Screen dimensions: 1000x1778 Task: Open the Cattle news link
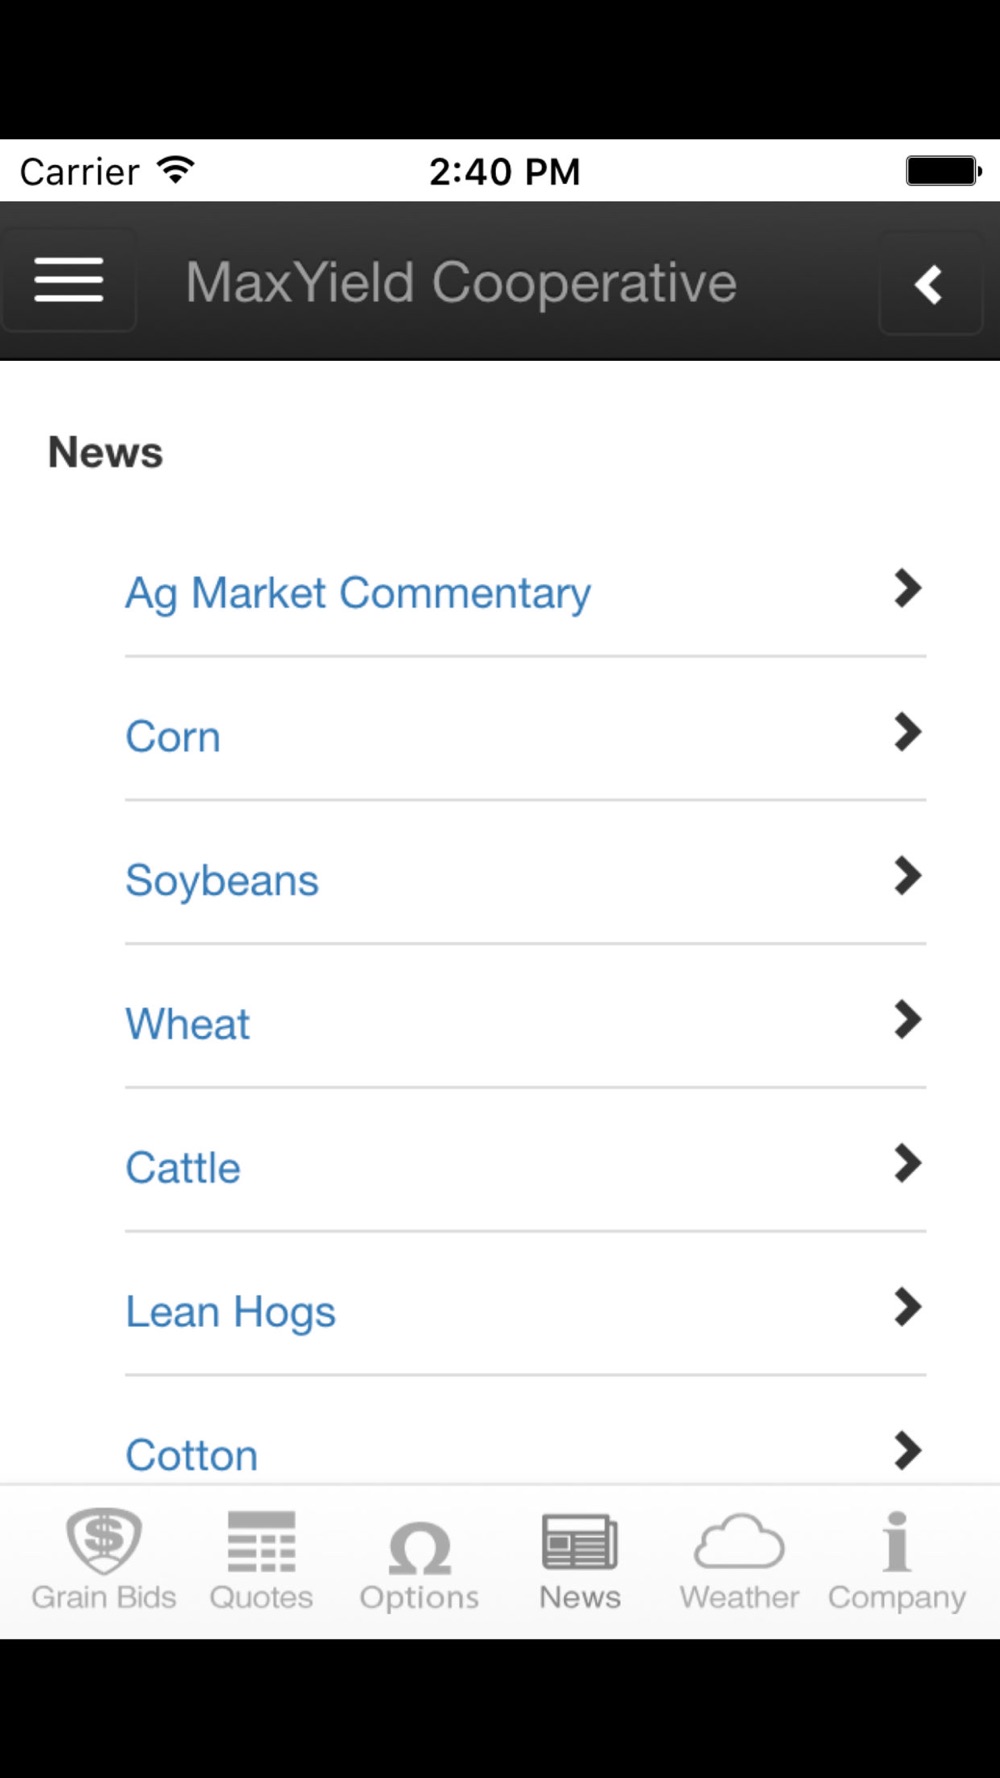pos(183,1168)
